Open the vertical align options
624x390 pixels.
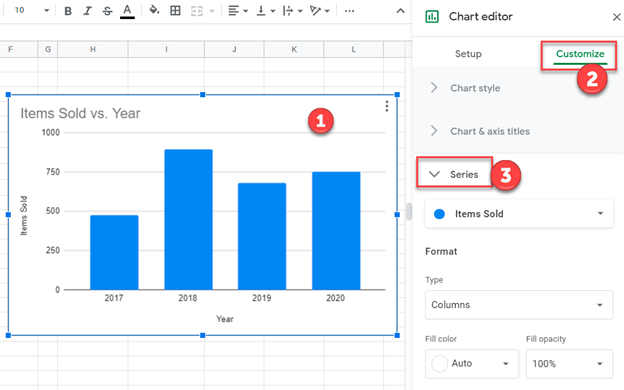point(266,11)
